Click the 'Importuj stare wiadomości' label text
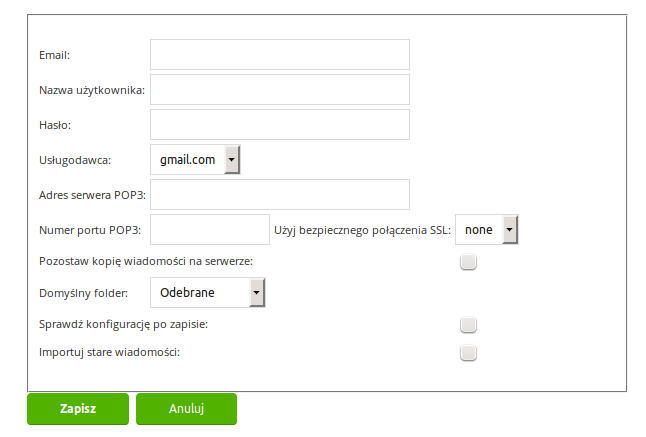 109,353
